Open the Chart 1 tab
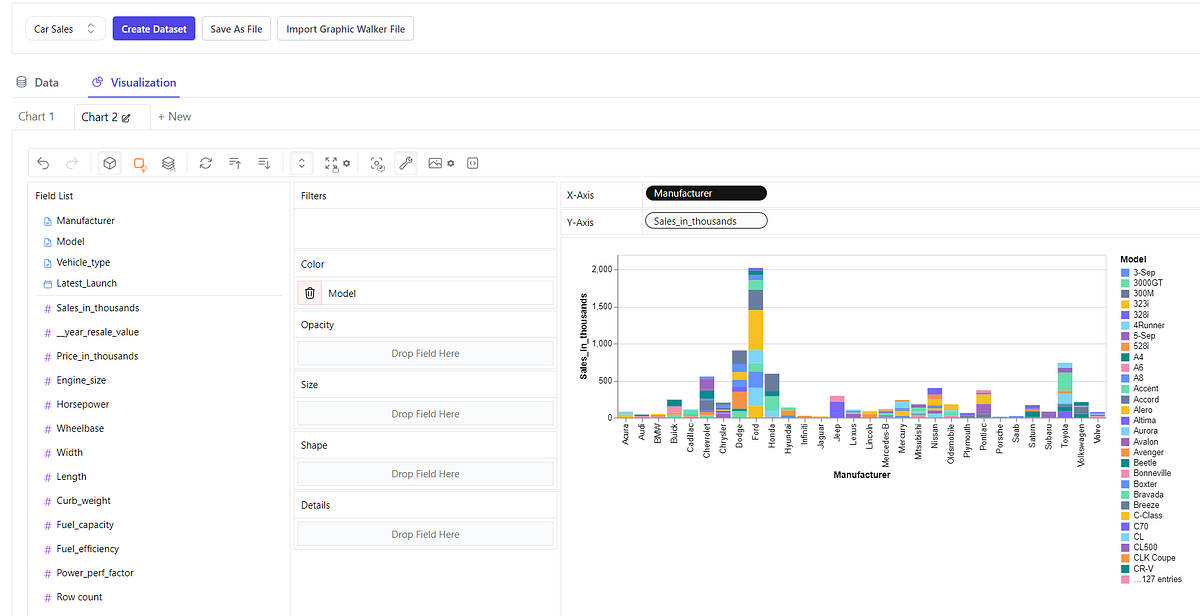1200x616 pixels. point(37,117)
